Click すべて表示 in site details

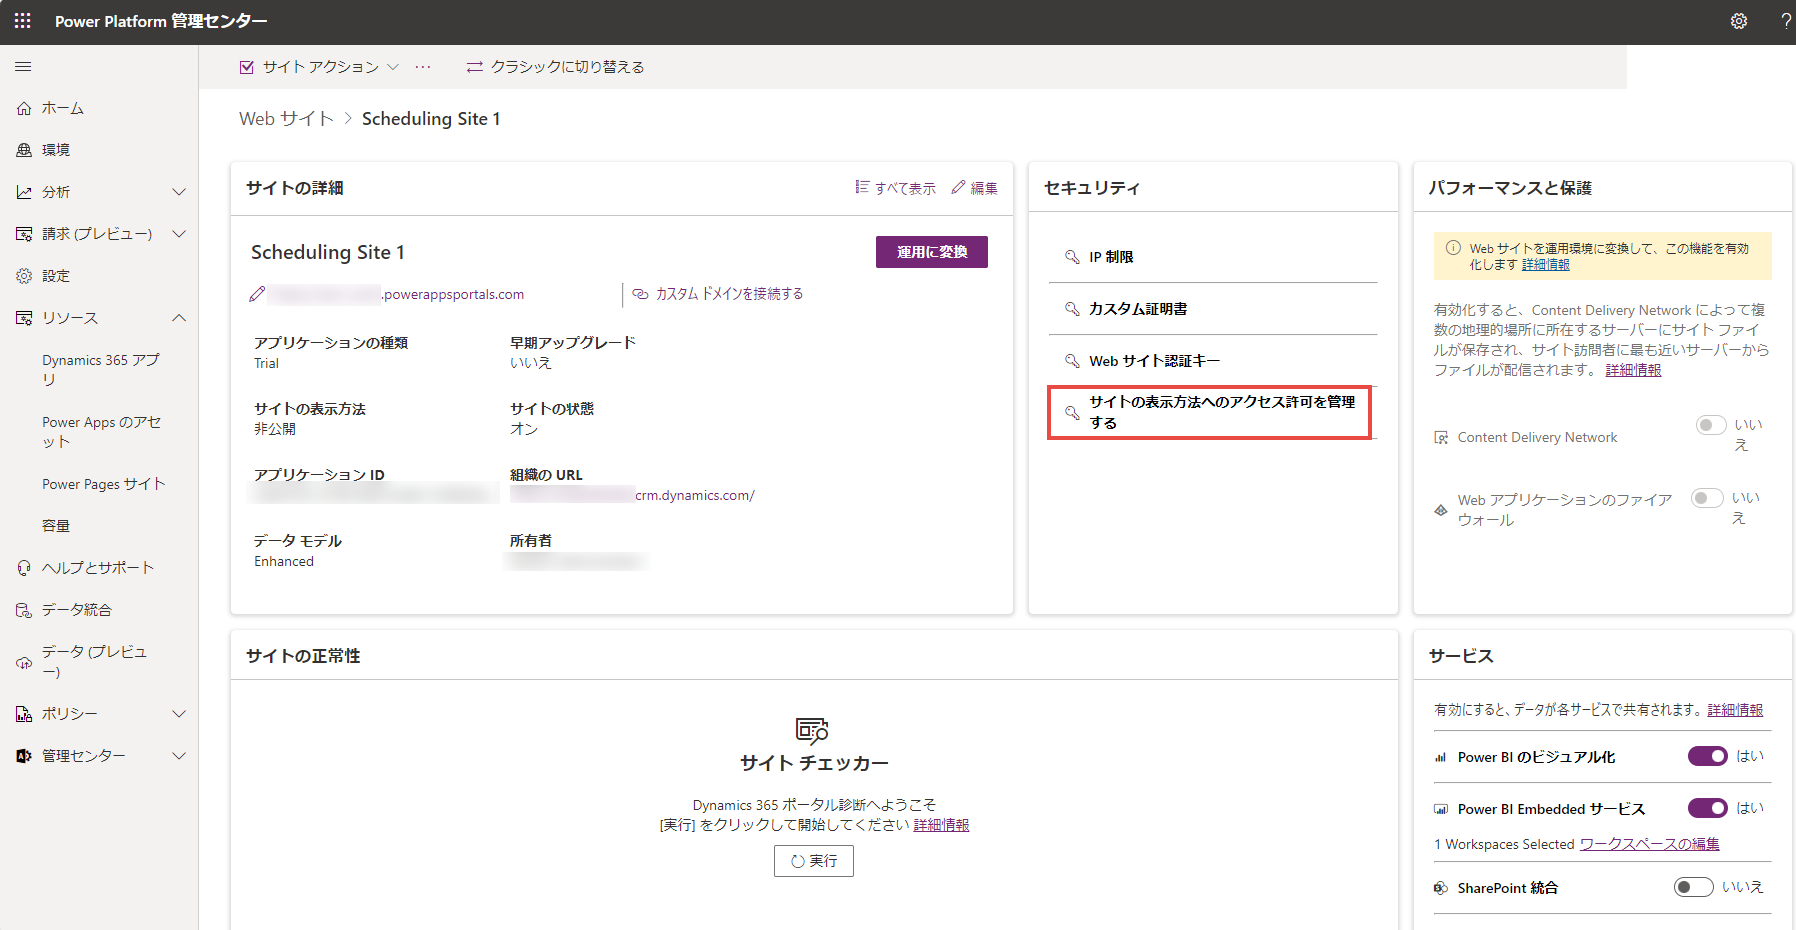tap(896, 188)
